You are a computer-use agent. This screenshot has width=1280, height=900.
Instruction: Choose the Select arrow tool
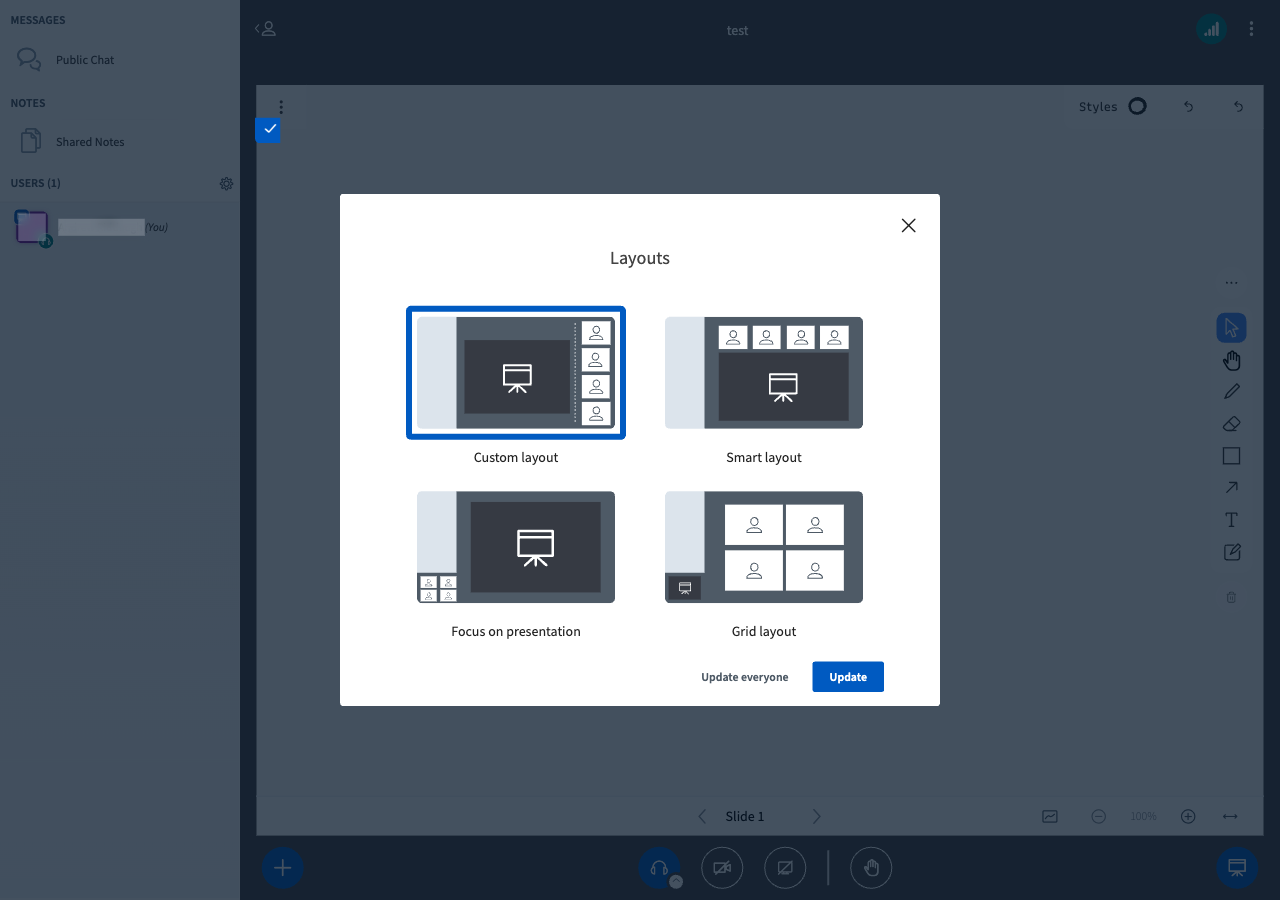[1231, 327]
